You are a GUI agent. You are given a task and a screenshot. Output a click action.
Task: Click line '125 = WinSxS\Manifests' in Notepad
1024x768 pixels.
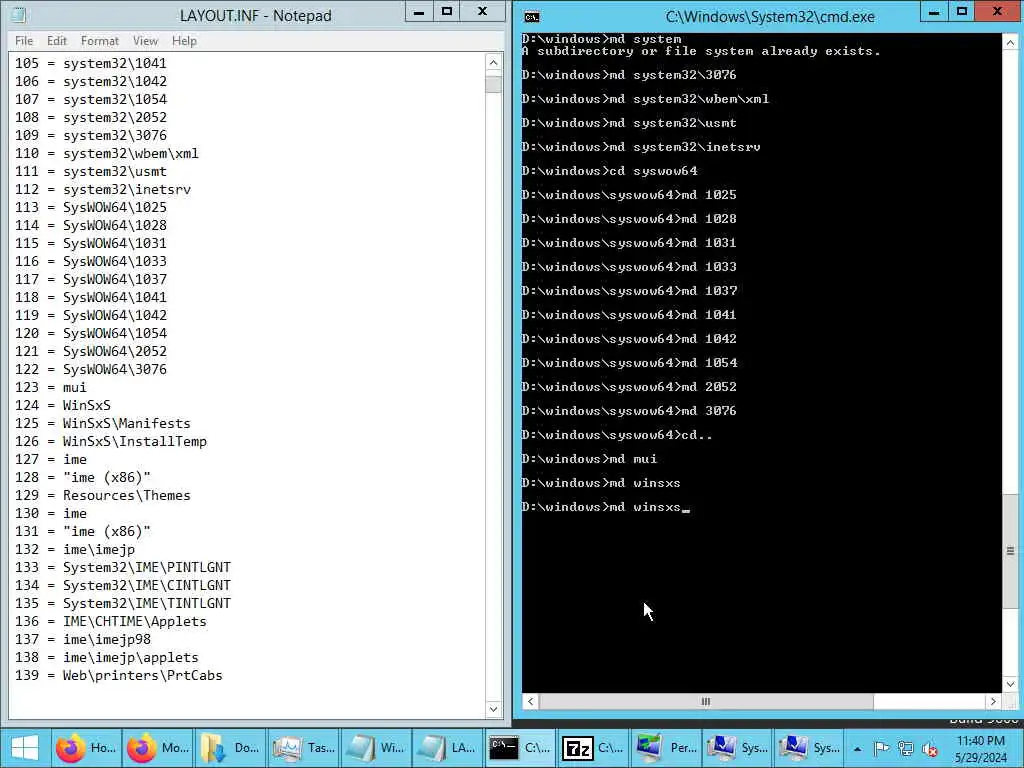coord(103,423)
